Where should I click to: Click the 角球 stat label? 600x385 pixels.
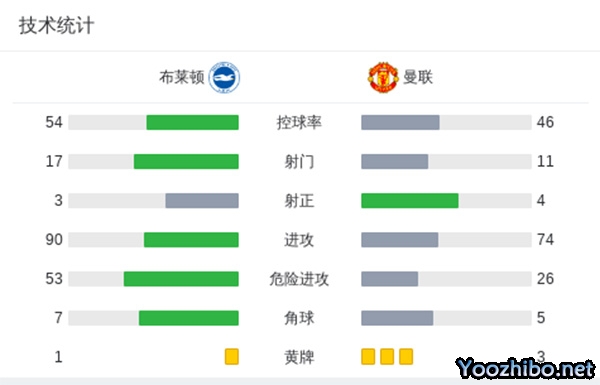point(299,318)
